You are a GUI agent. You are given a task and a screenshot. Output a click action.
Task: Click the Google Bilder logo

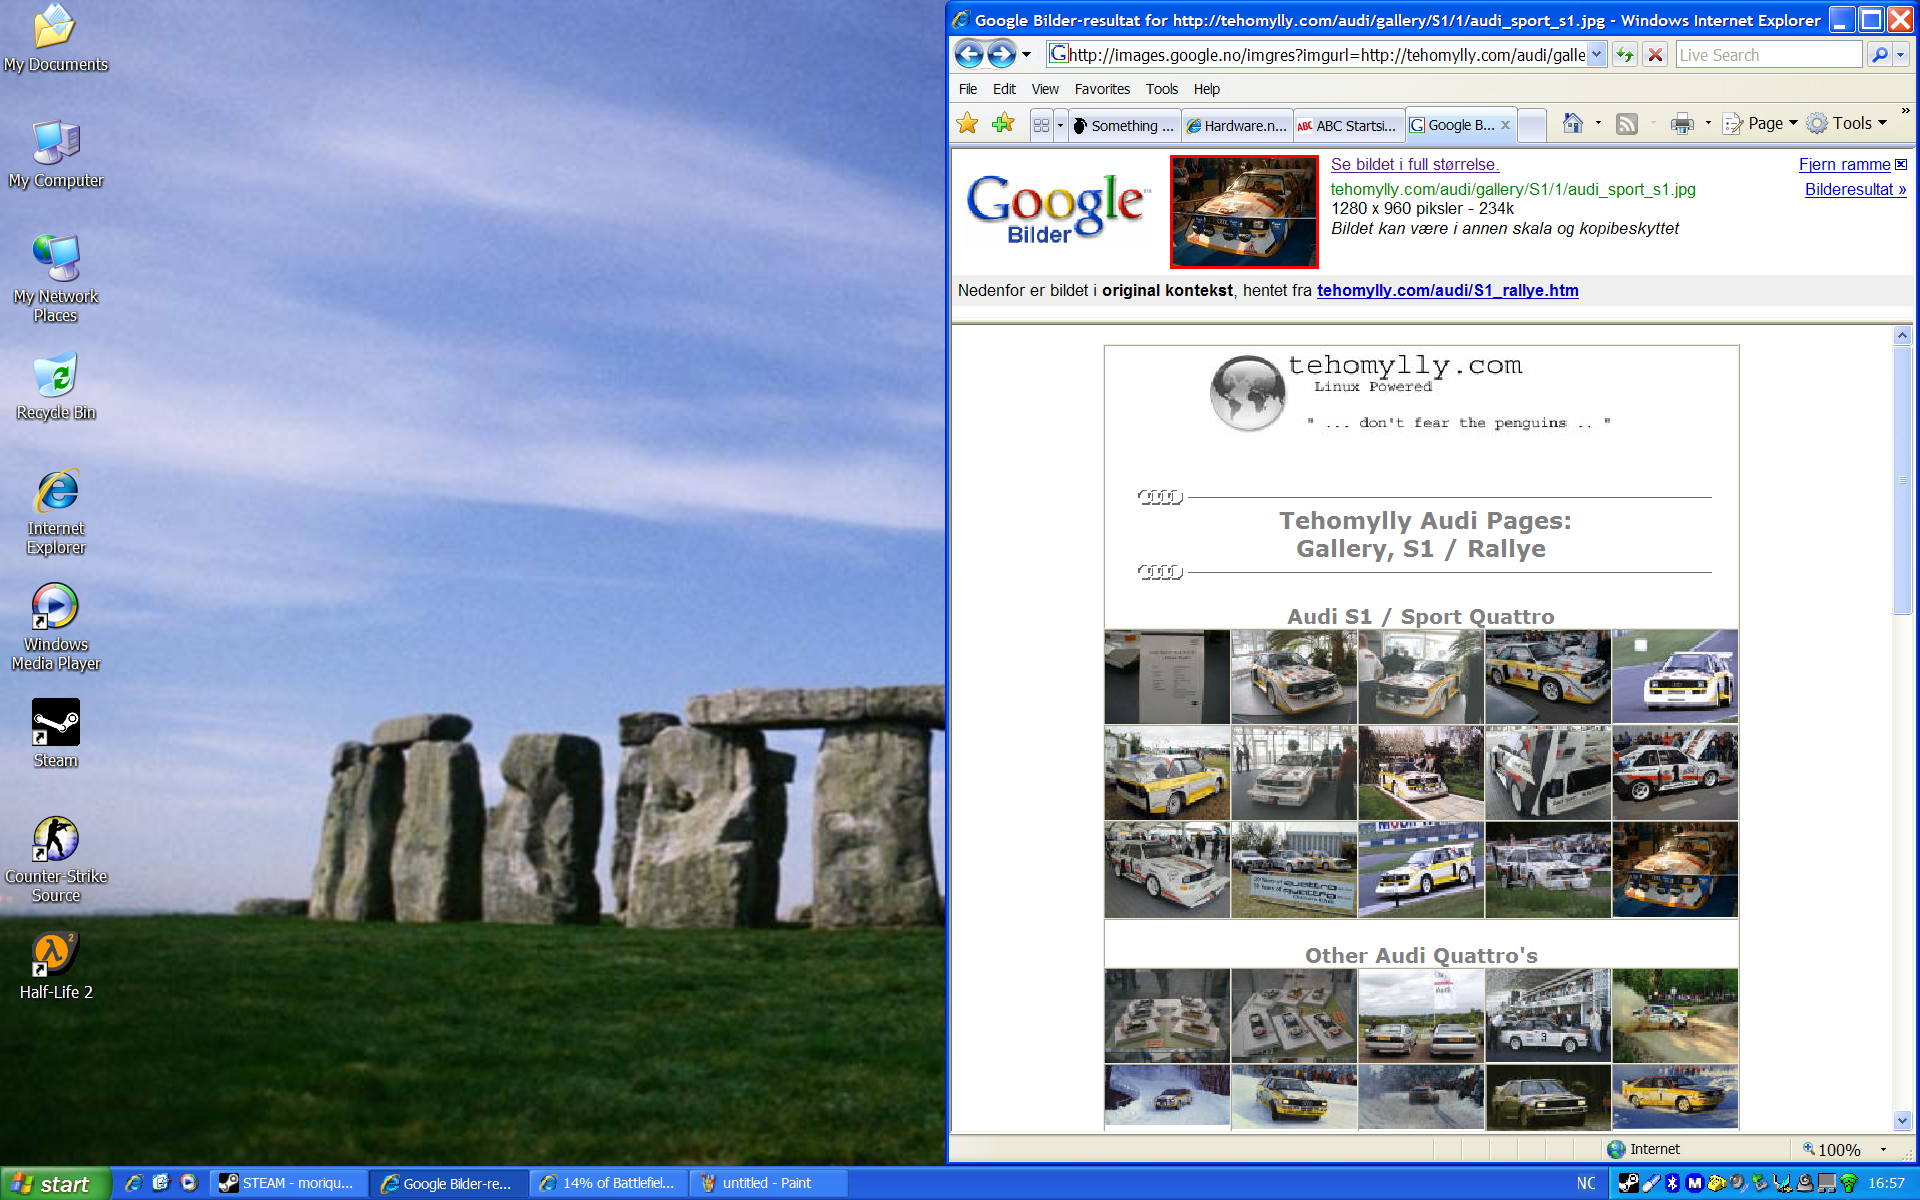(x=1058, y=208)
